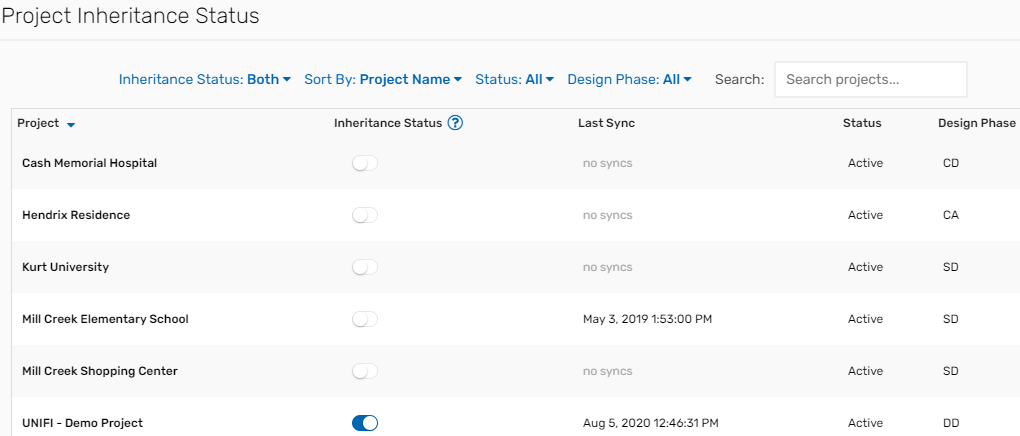This screenshot has width=1020, height=436.
Task: Open the Sort By Project Name dropdown
Action: pos(383,79)
